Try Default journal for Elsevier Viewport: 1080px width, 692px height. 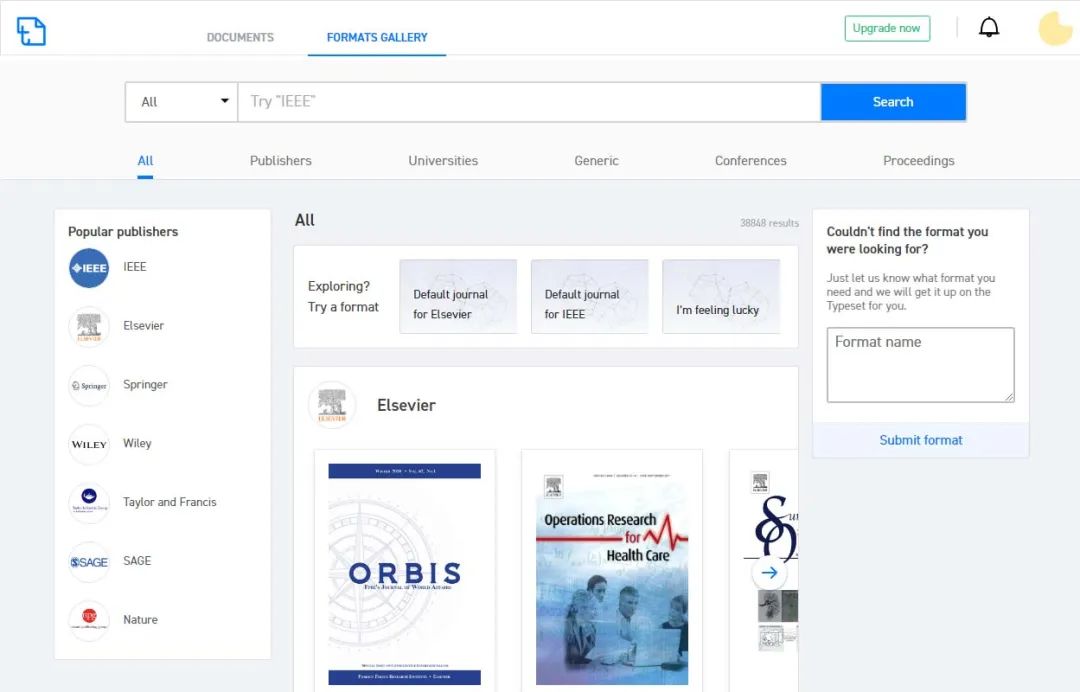click(458, 297)
